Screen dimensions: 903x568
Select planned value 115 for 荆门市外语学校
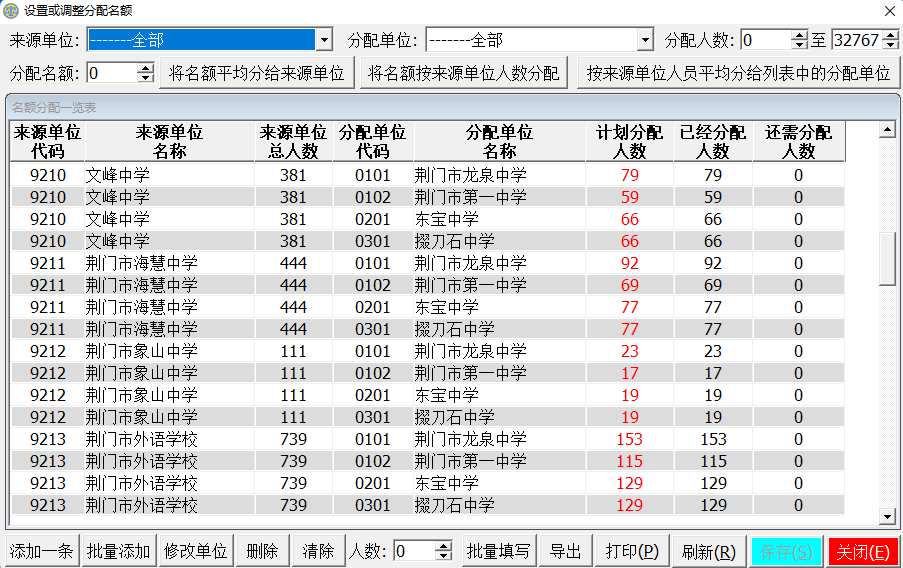coord(629,461)
